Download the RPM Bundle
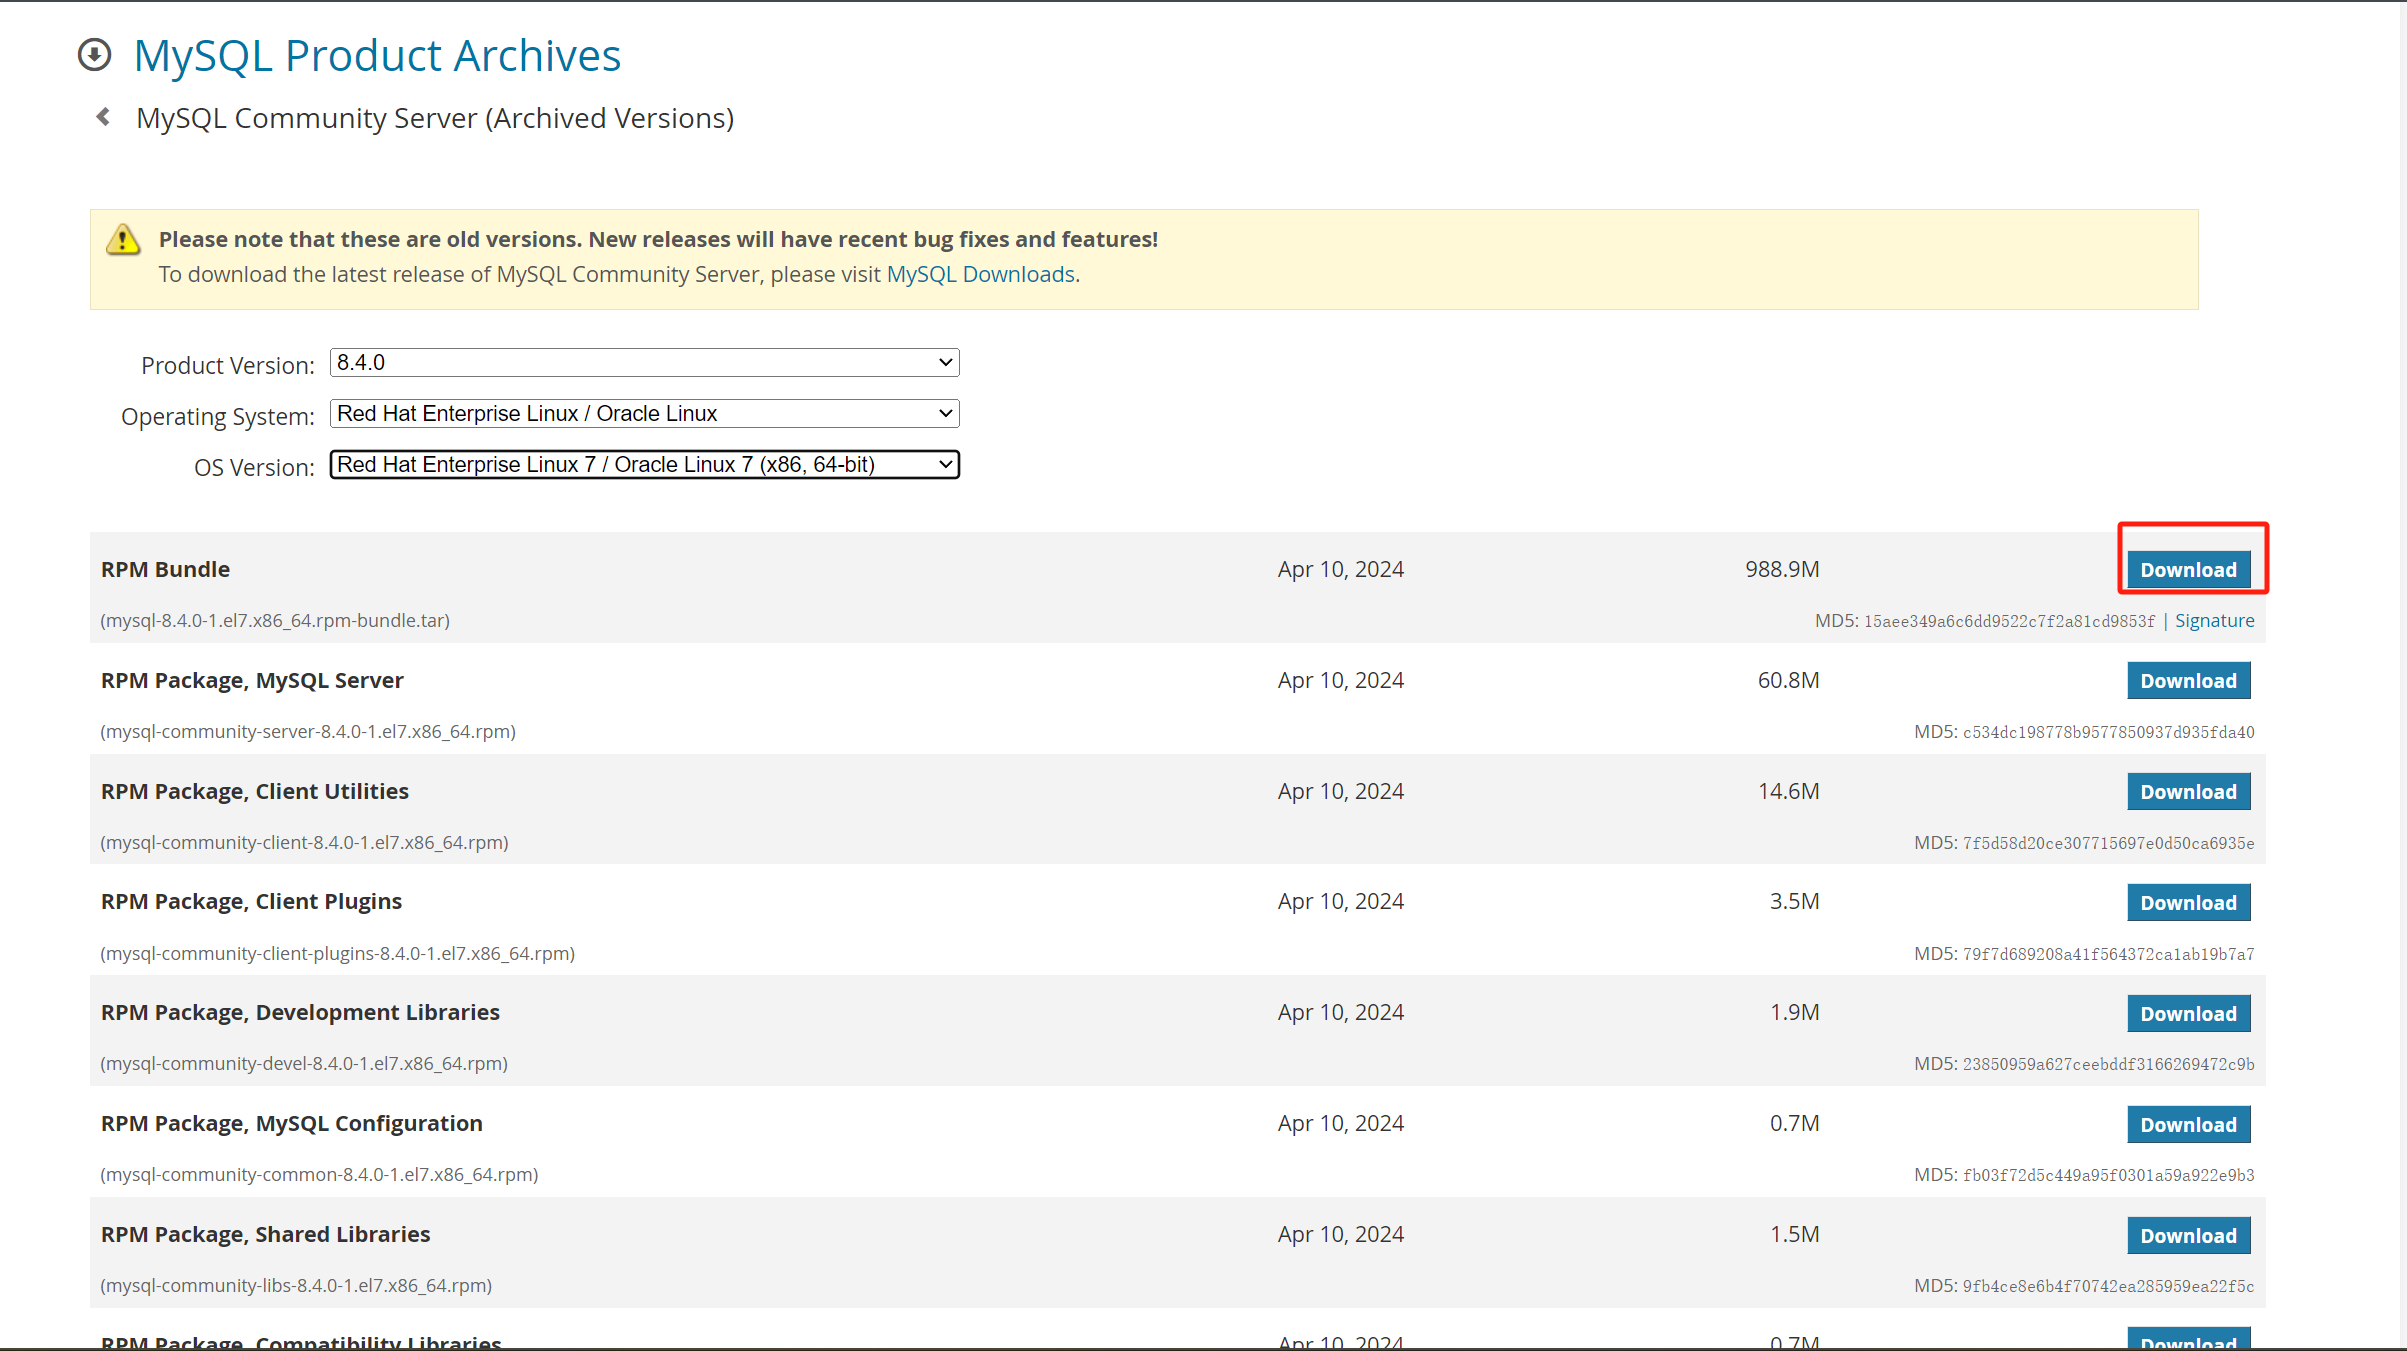 point(2188,569)
